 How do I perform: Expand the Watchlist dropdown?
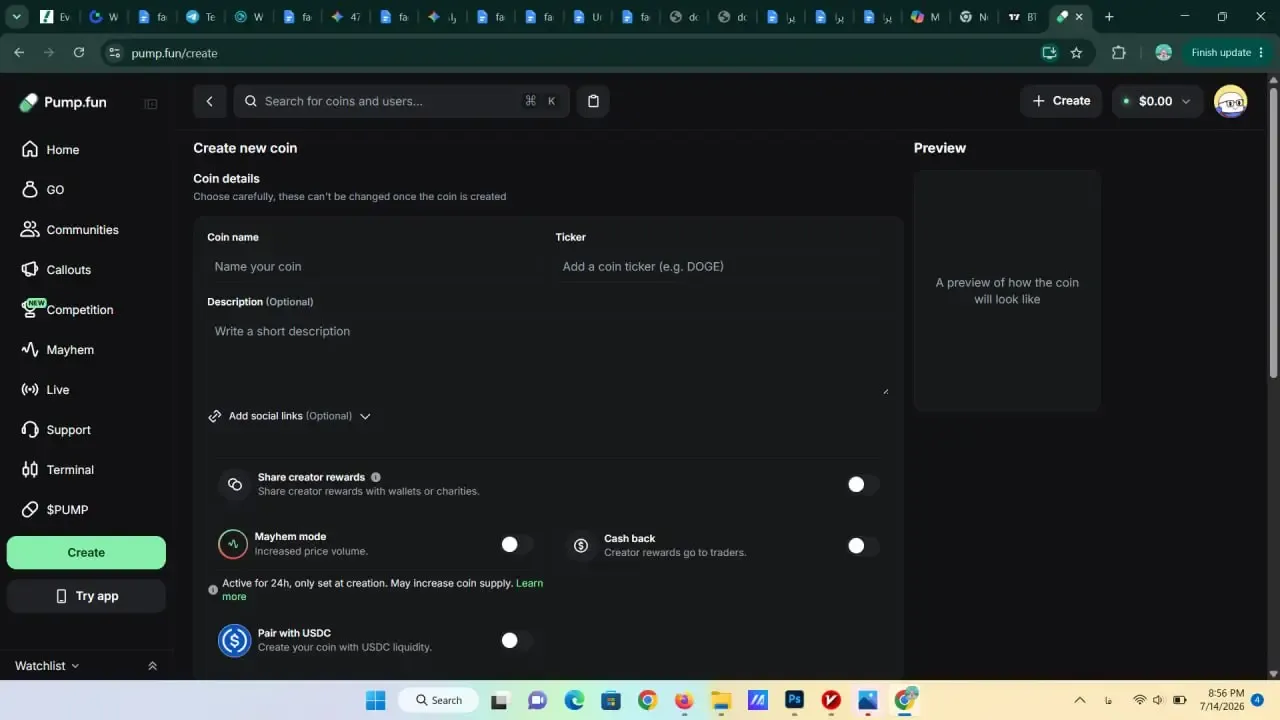[x=47, y=666]
